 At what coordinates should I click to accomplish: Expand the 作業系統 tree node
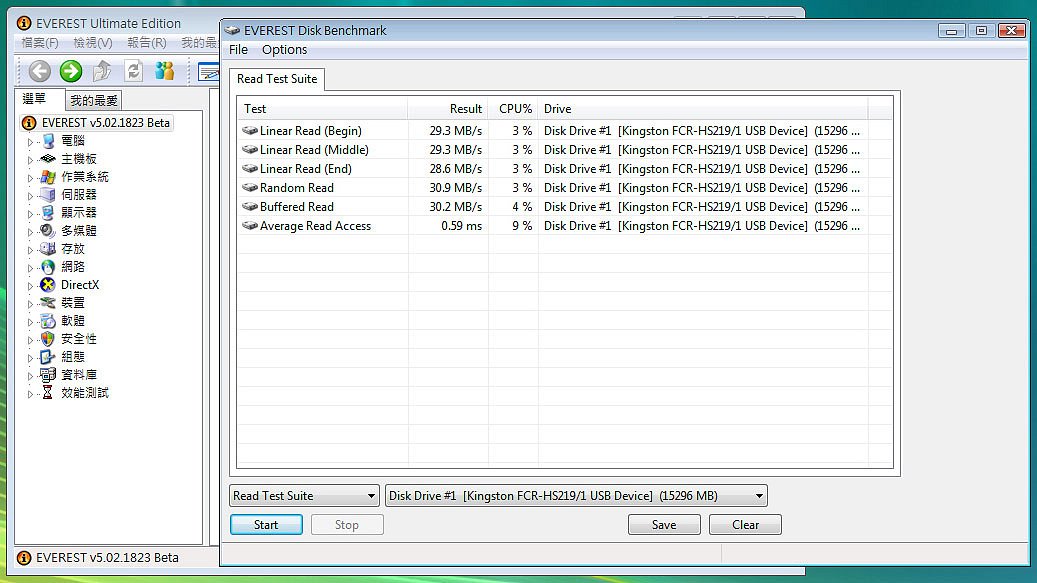(x=30, y=178)
